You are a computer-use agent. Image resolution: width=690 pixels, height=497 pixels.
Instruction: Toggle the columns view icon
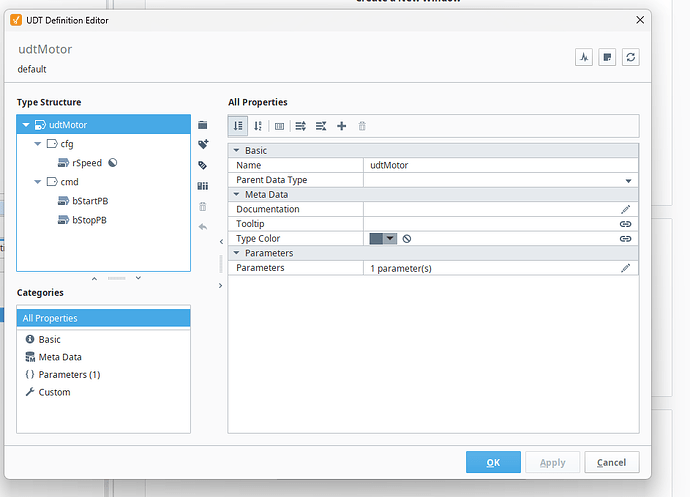point(279,126)
